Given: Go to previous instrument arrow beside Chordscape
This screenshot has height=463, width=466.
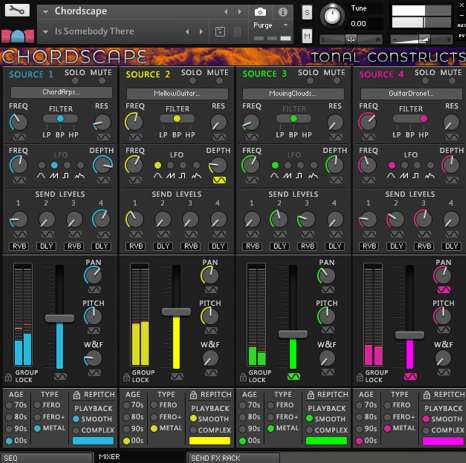Looking at the screenshot, I should (226, 12).
